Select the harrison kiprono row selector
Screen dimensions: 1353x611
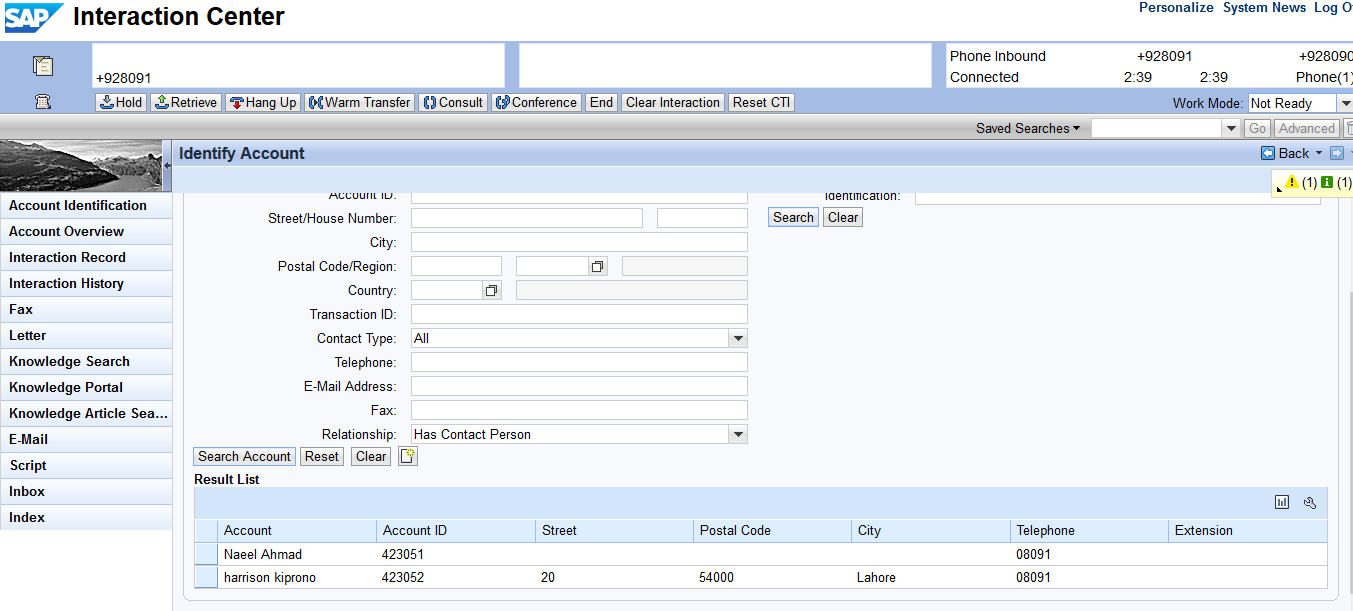click(206, 577)
